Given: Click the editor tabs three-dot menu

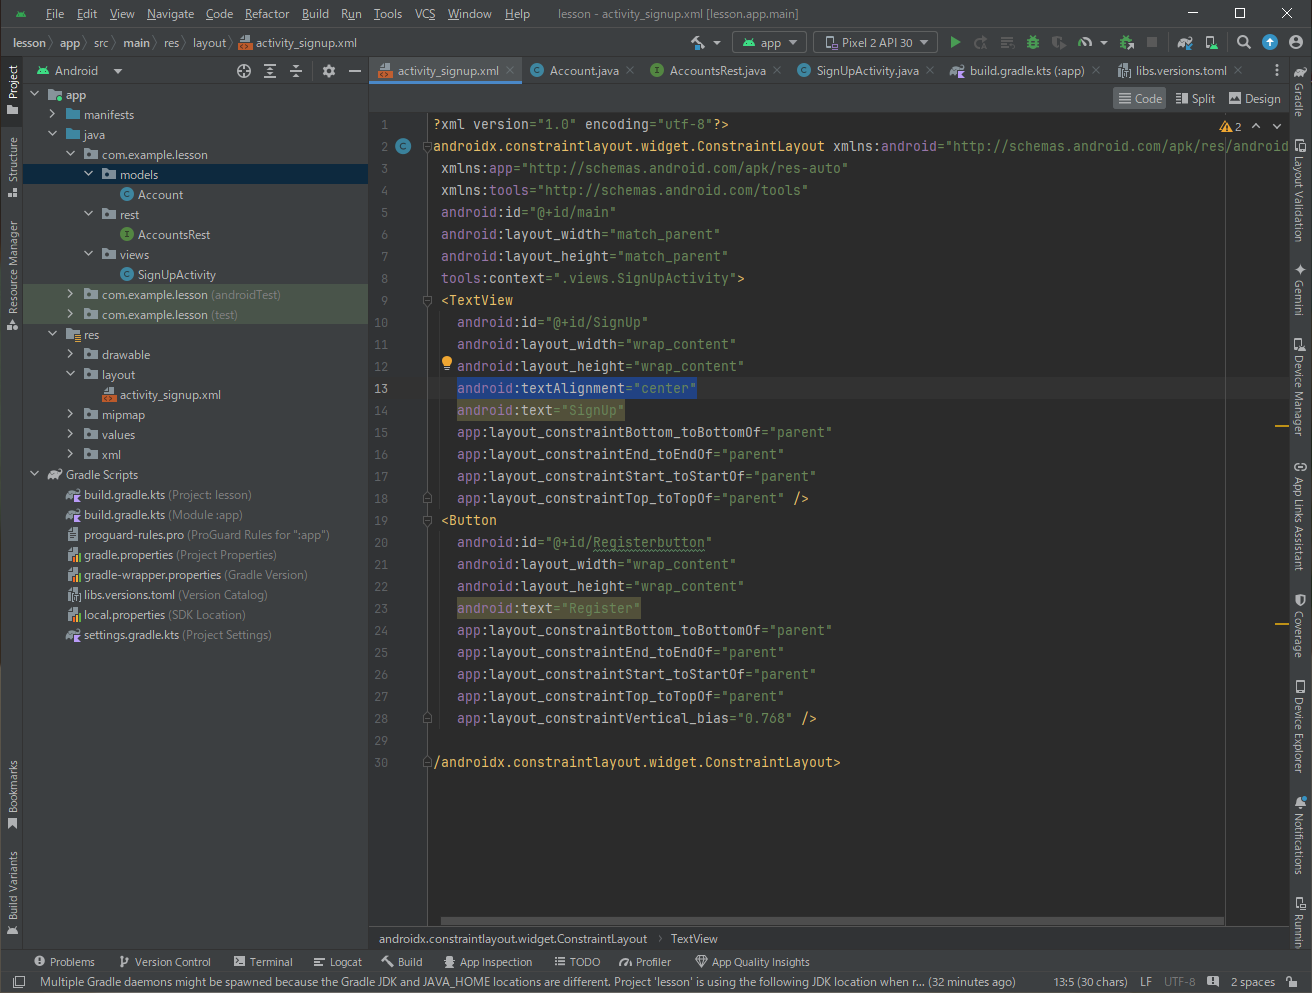Looking at the screenshot, I should pos(1276,70).
